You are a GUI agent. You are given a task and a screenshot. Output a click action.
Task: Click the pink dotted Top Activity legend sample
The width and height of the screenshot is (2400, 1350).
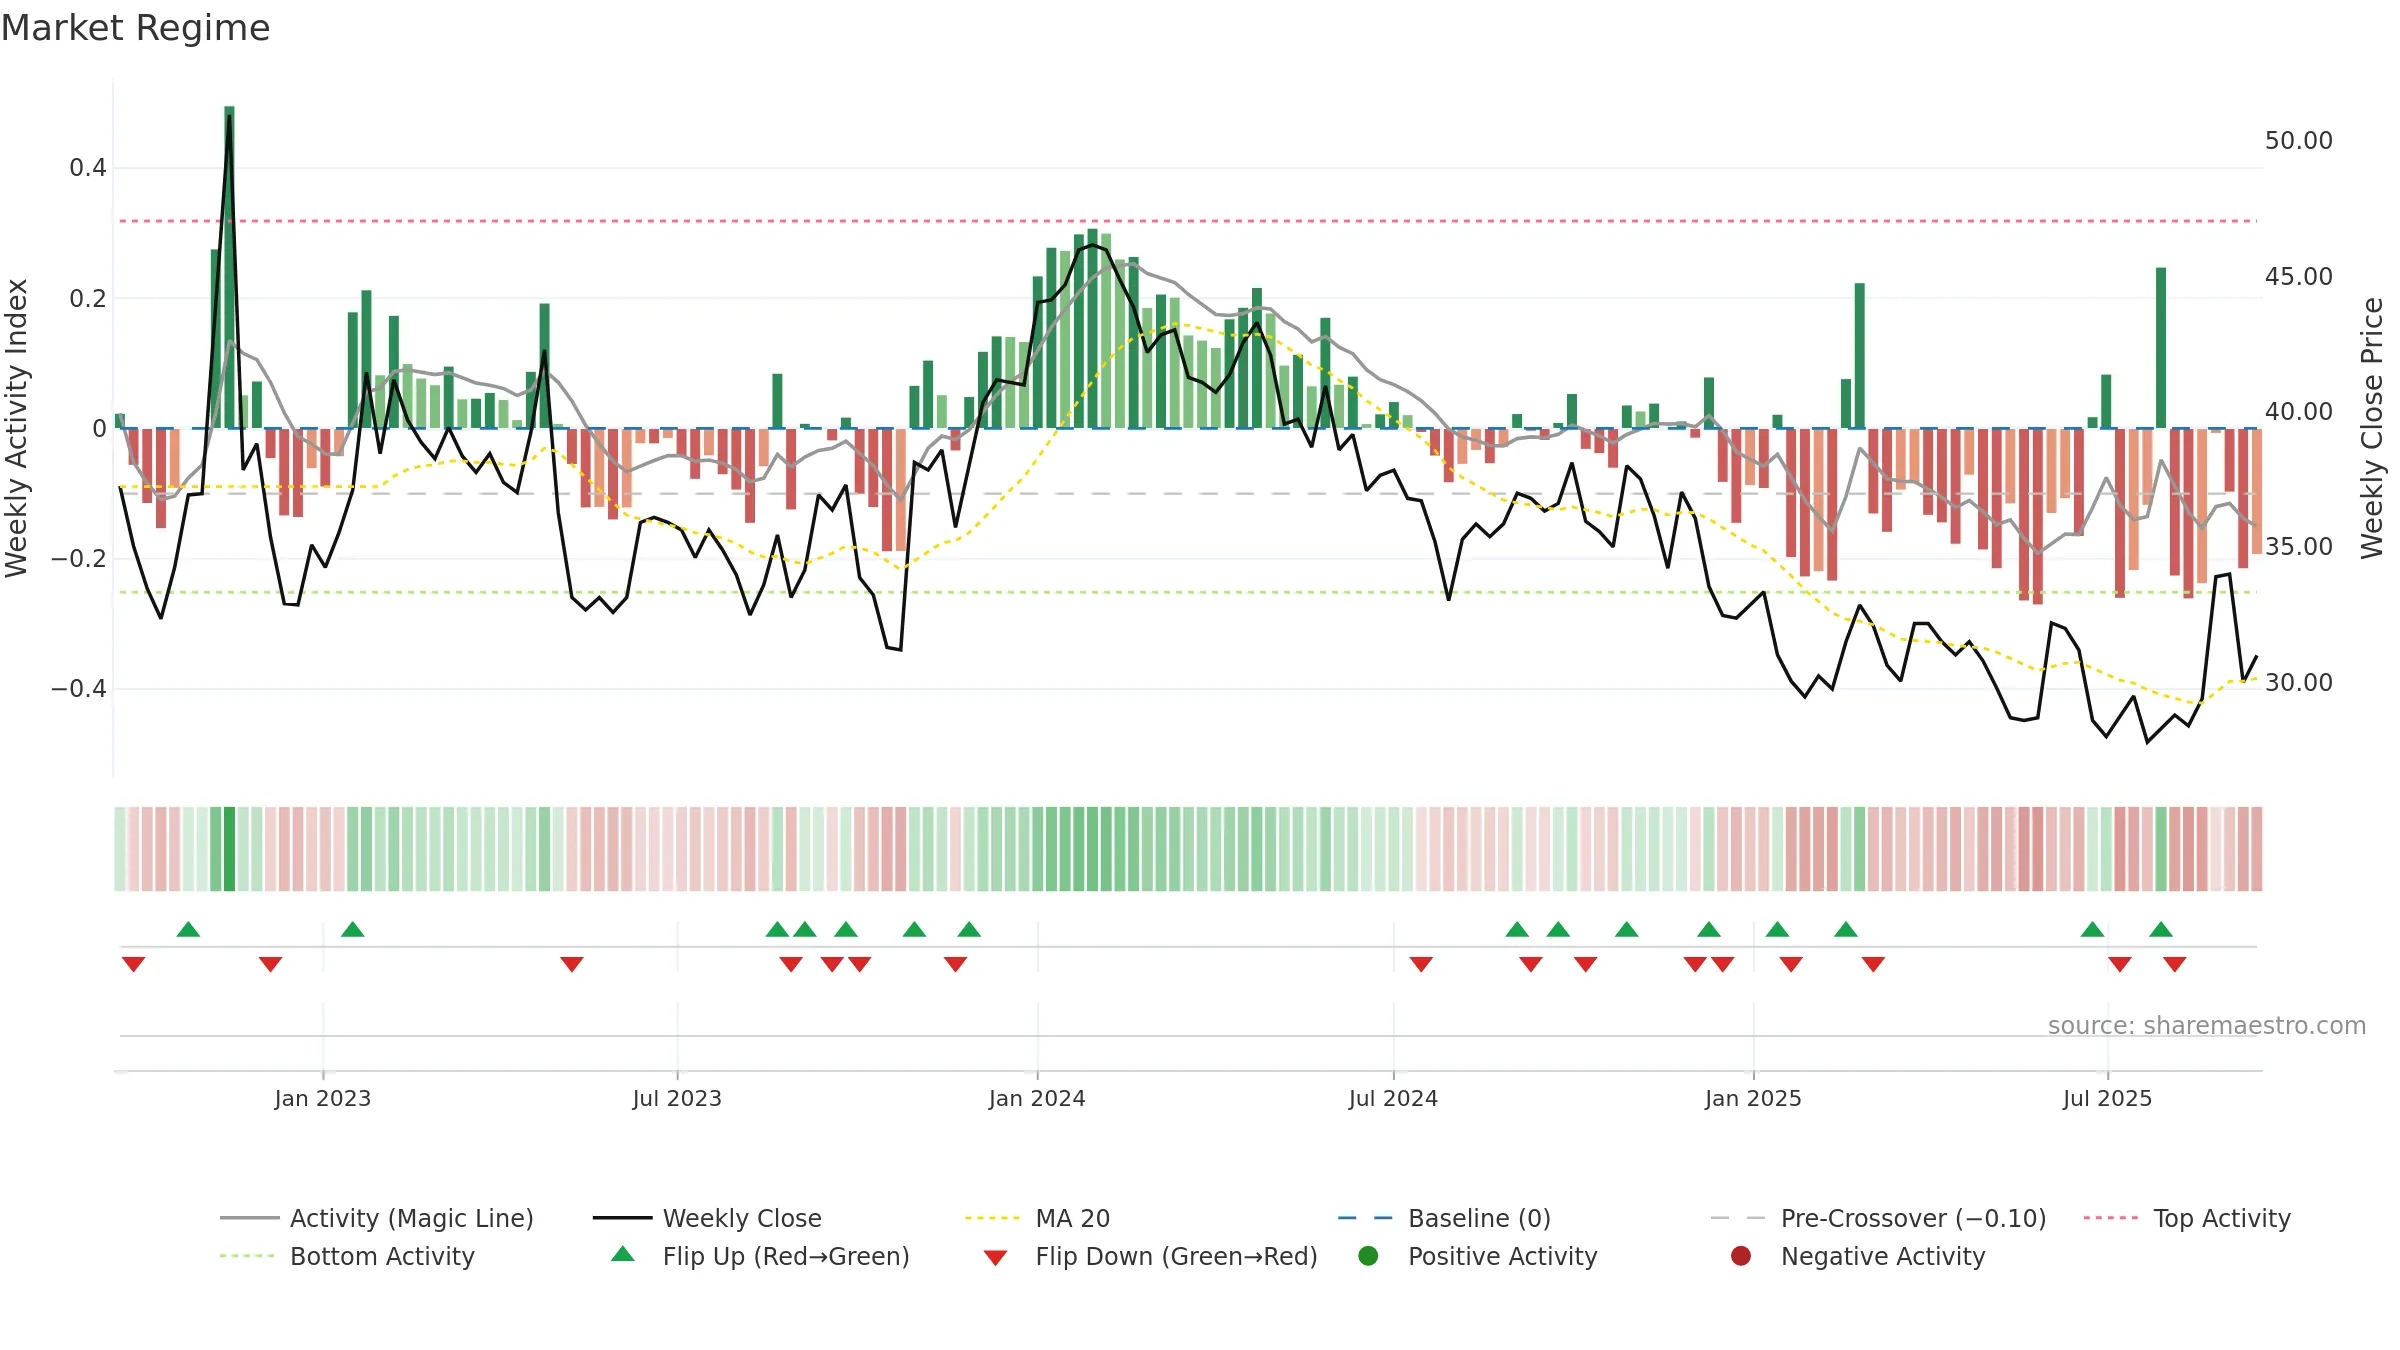[2111, 1218]
